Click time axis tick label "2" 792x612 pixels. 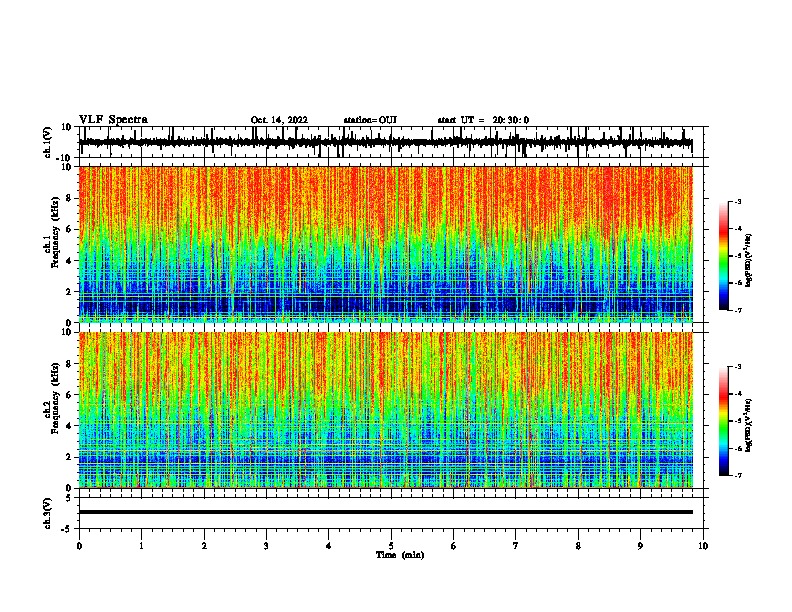pos(204,546)
